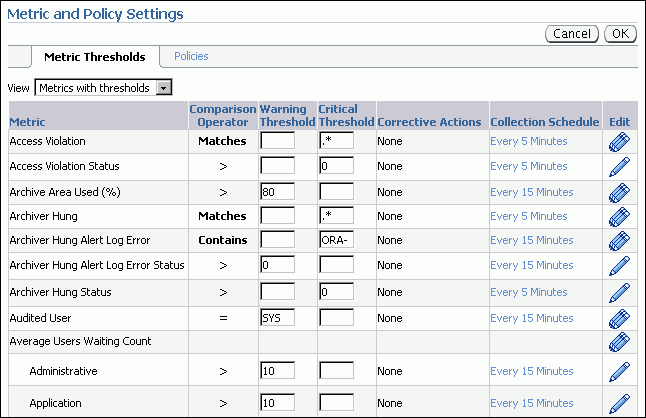The image size is (646, 418).
Task: Focus the Audited User warning threshold field
Action: click(x=276, y=317)
